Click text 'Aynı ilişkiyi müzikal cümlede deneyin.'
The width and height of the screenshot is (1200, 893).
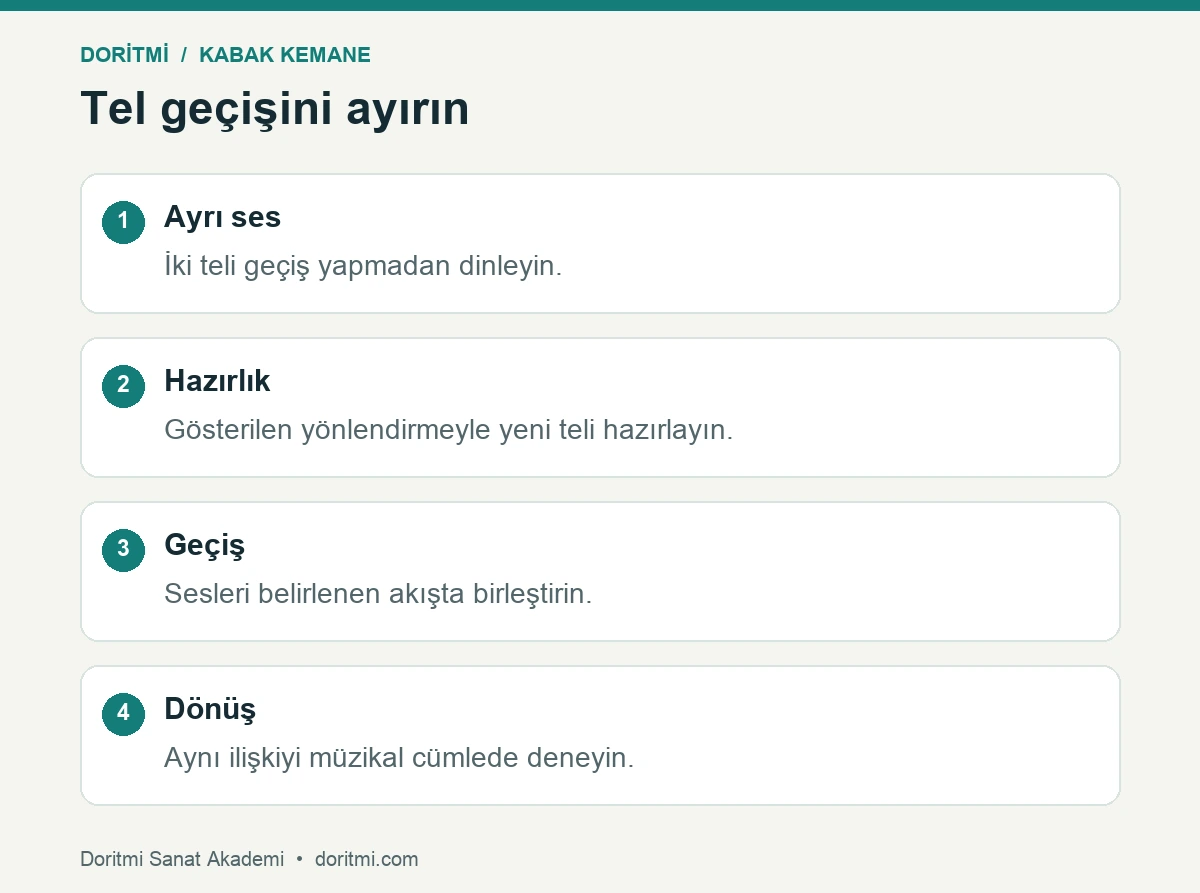(399, 758)
